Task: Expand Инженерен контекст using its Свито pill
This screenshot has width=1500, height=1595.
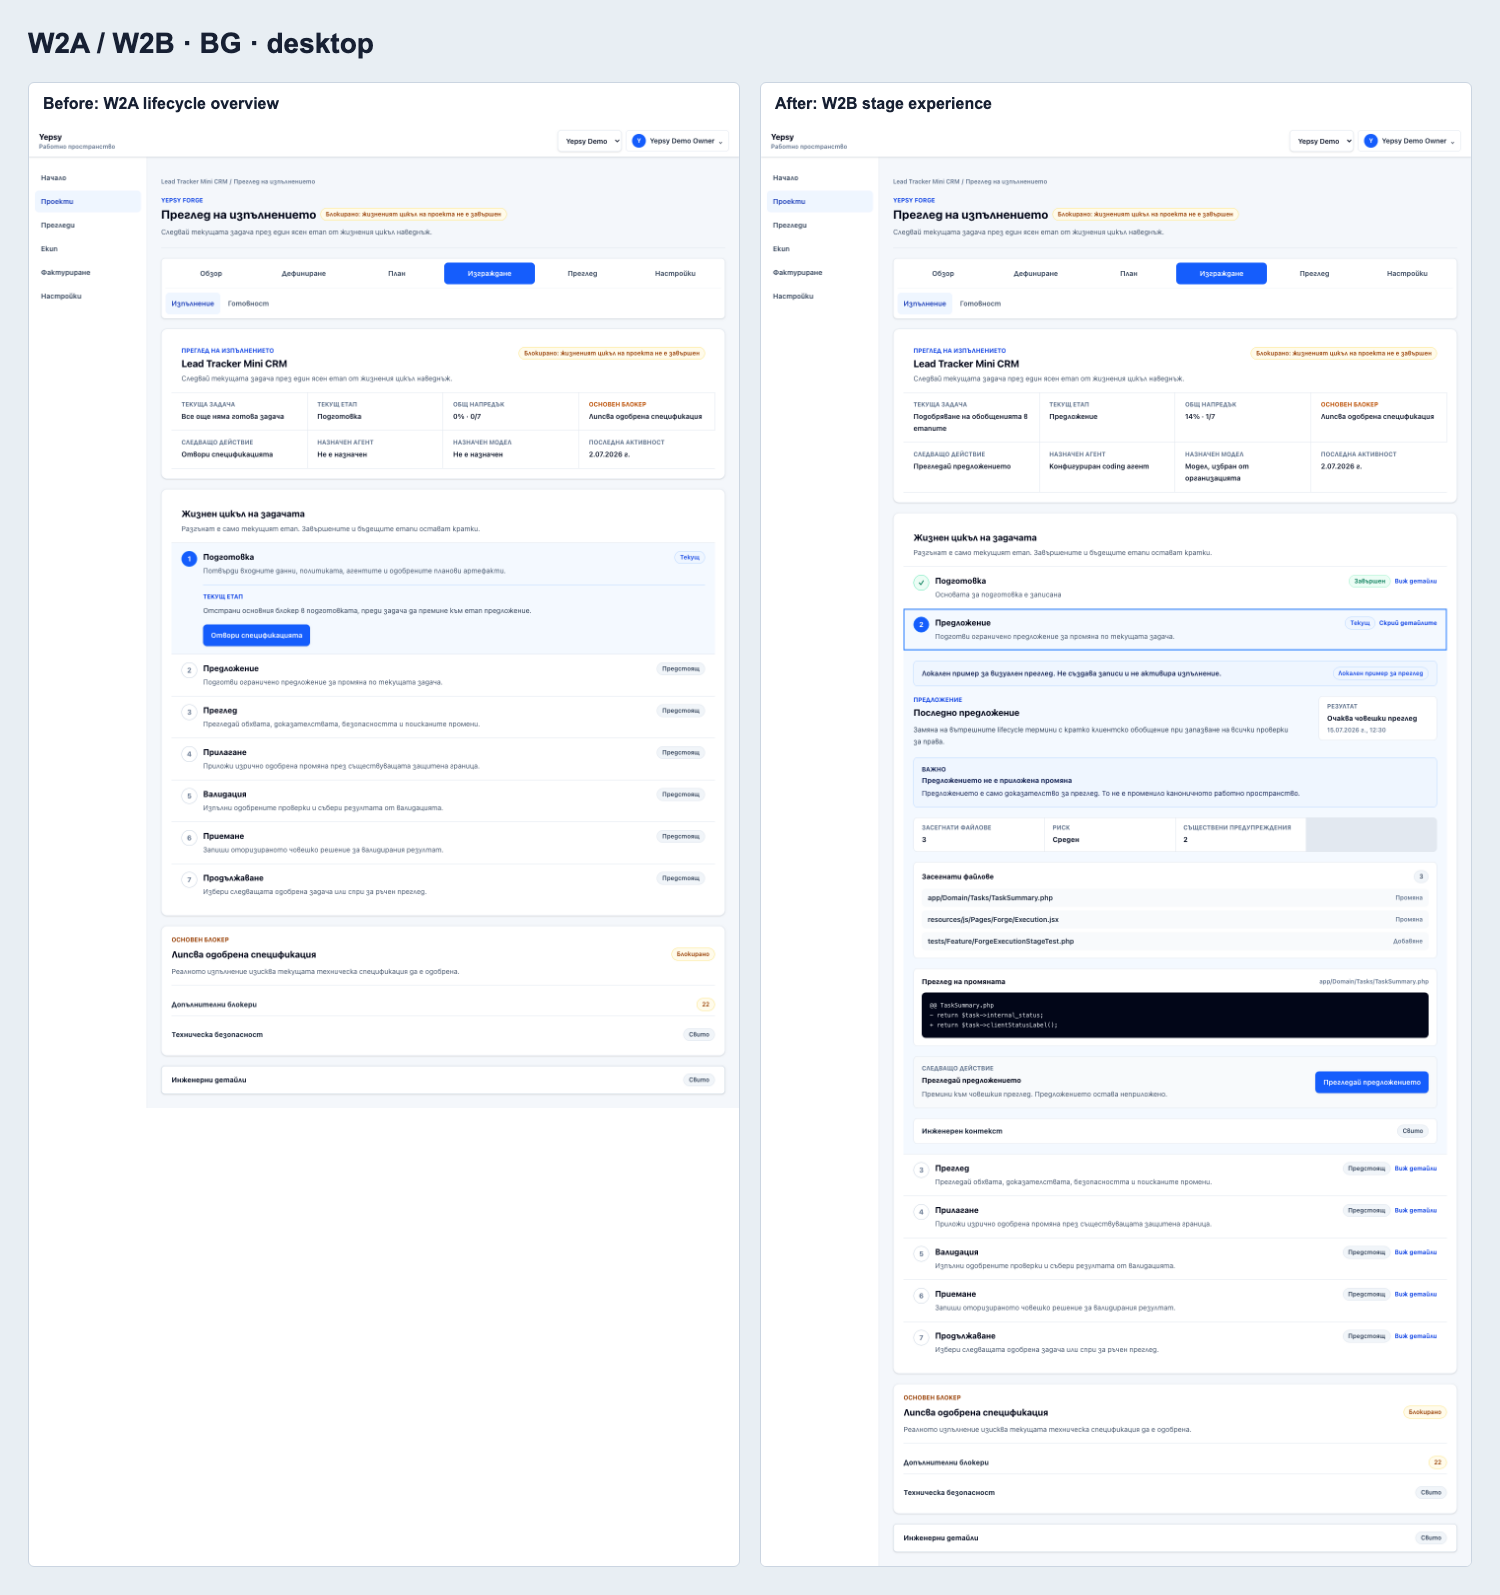Action: pos(1412,1131)
